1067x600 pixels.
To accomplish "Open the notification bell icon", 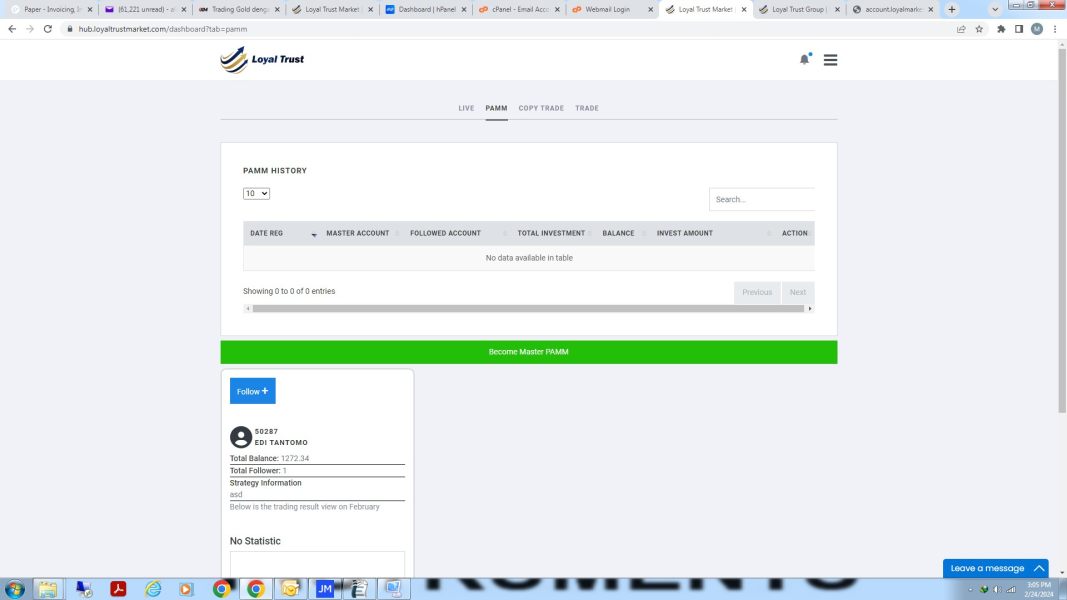I will tap(804, 59).
